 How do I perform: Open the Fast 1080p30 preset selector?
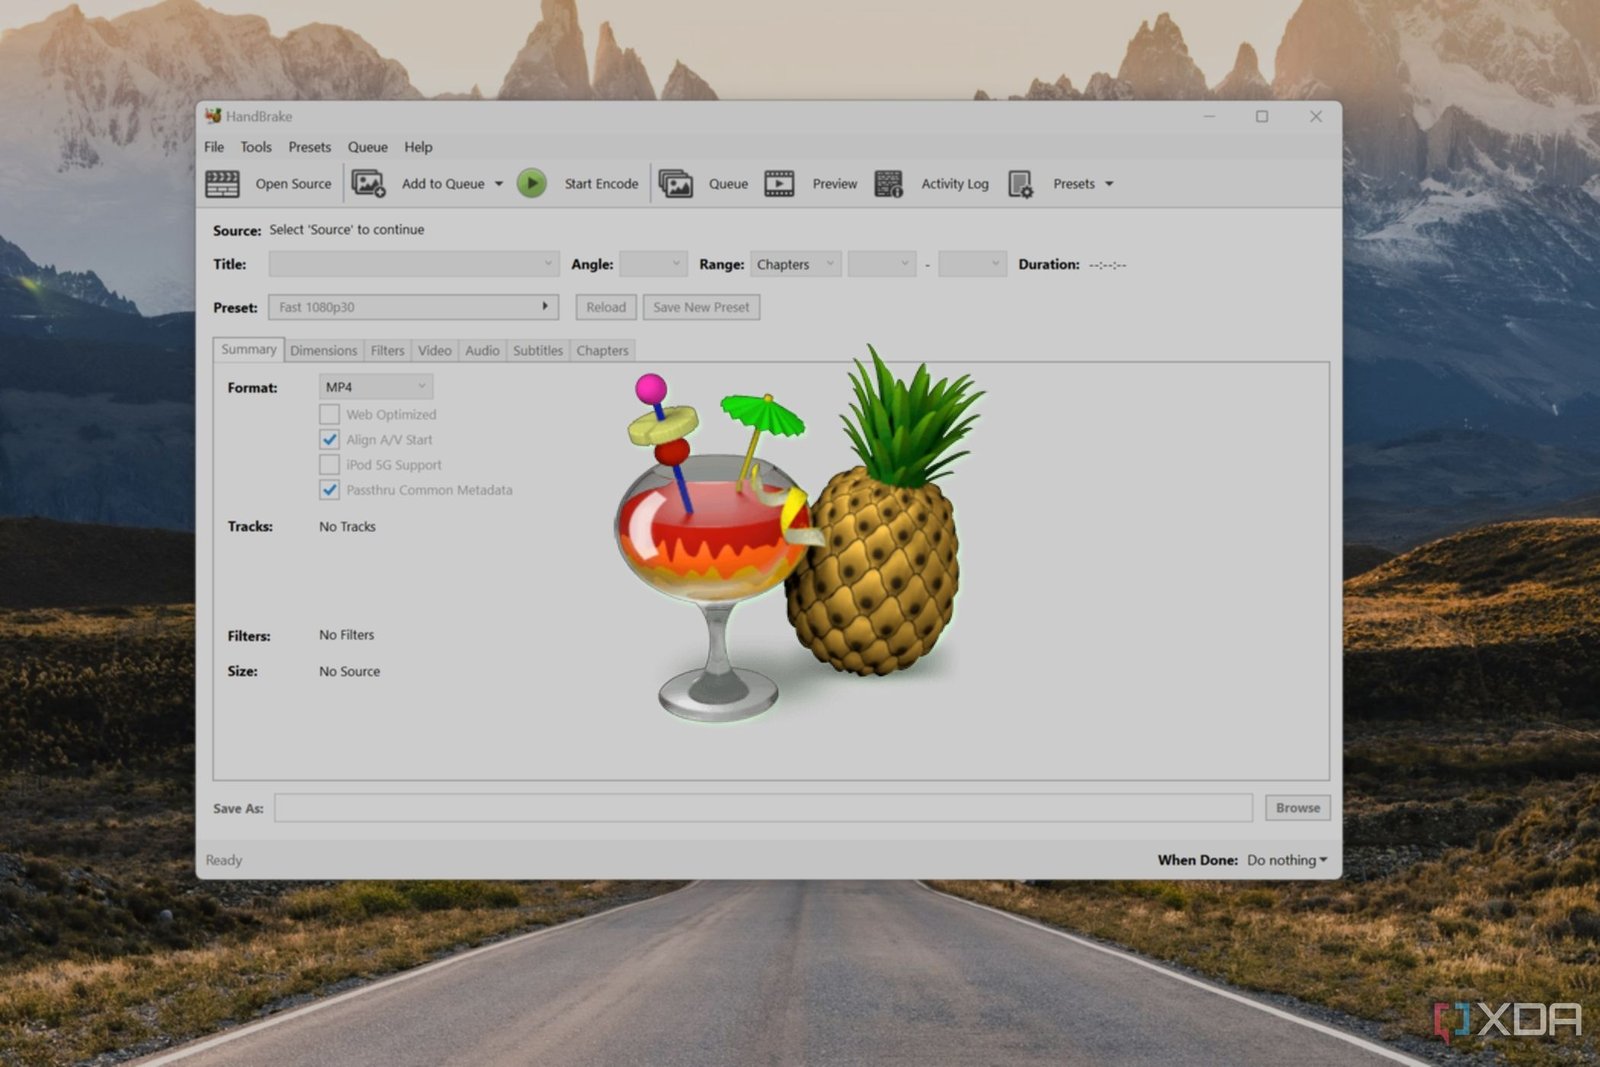click(413, 307)
